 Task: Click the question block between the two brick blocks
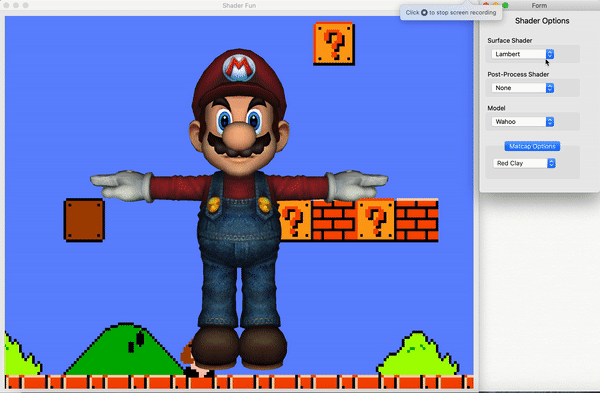coord(376,221)
